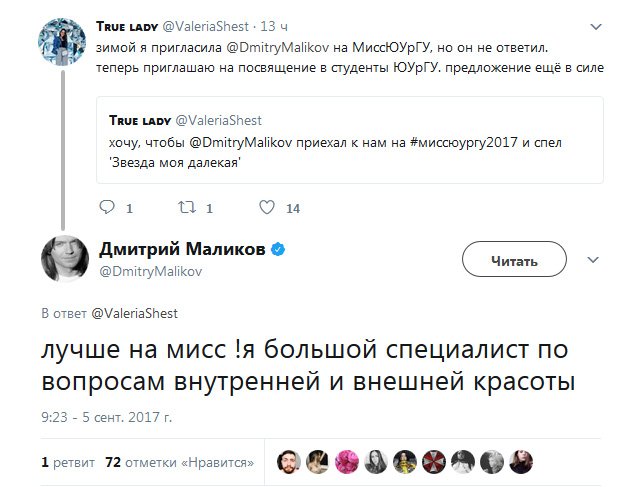The image size is (642, 487).
Task: Open Дмитрий Маликов's profile avatar
Action: 66,261
